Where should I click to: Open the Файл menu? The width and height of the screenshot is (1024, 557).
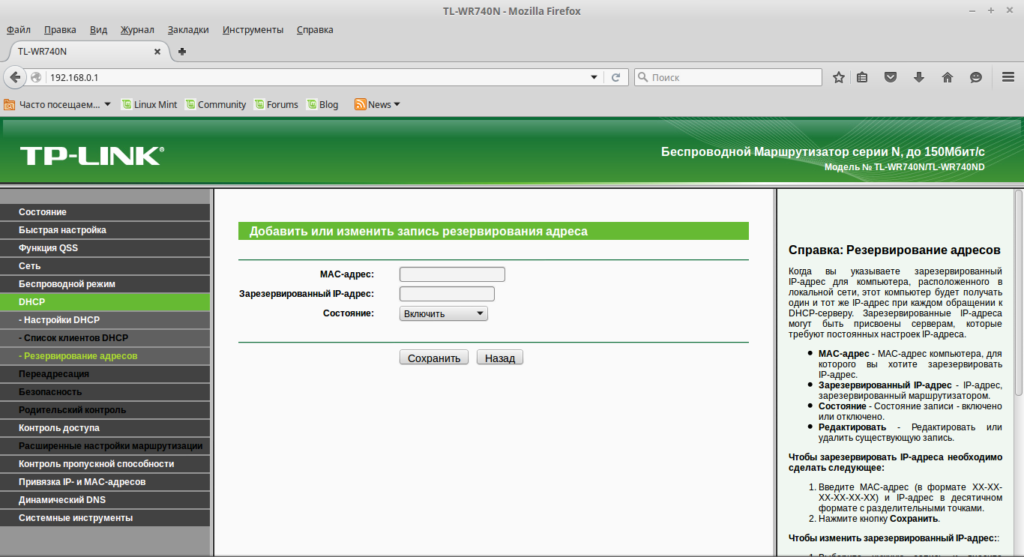pos(19,29)
